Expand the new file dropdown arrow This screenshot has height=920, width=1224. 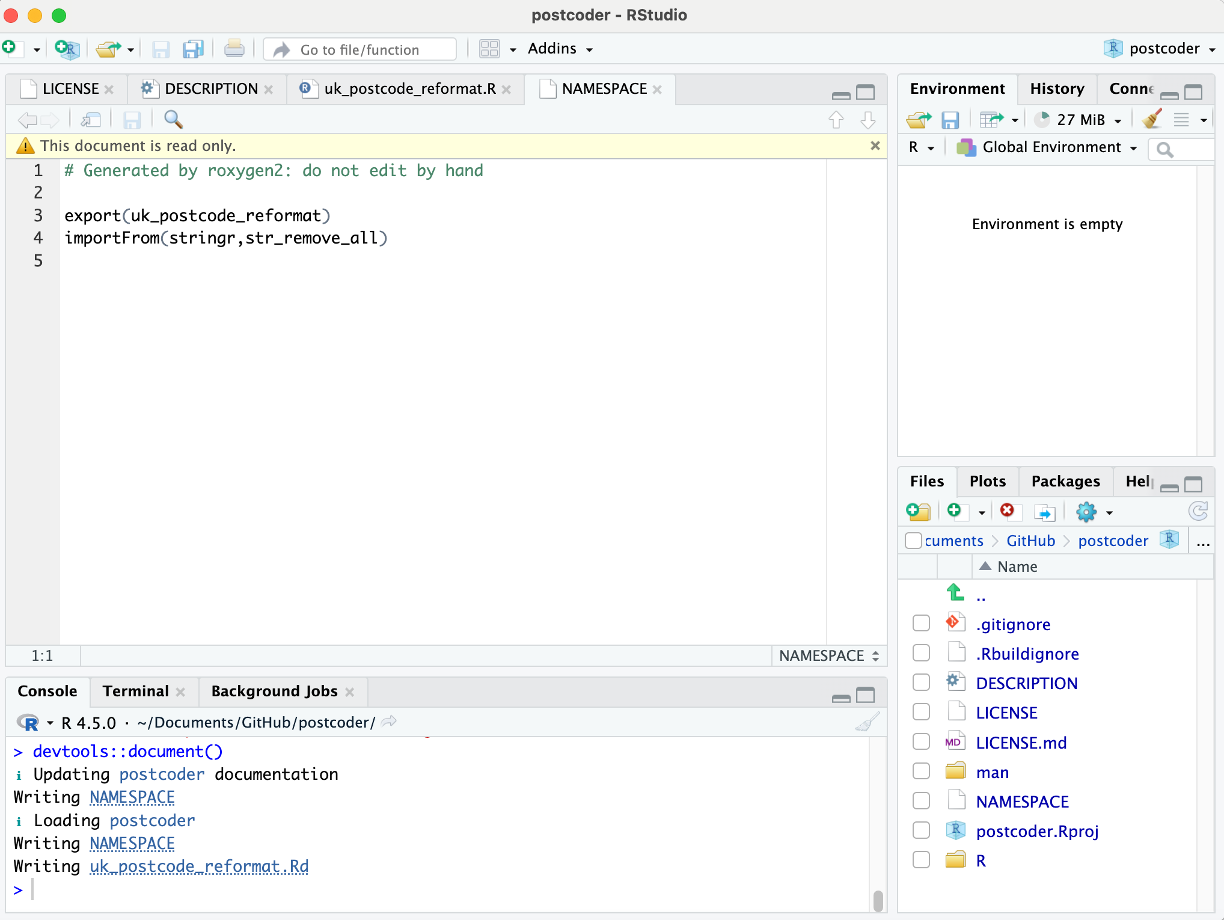point(37,49)
